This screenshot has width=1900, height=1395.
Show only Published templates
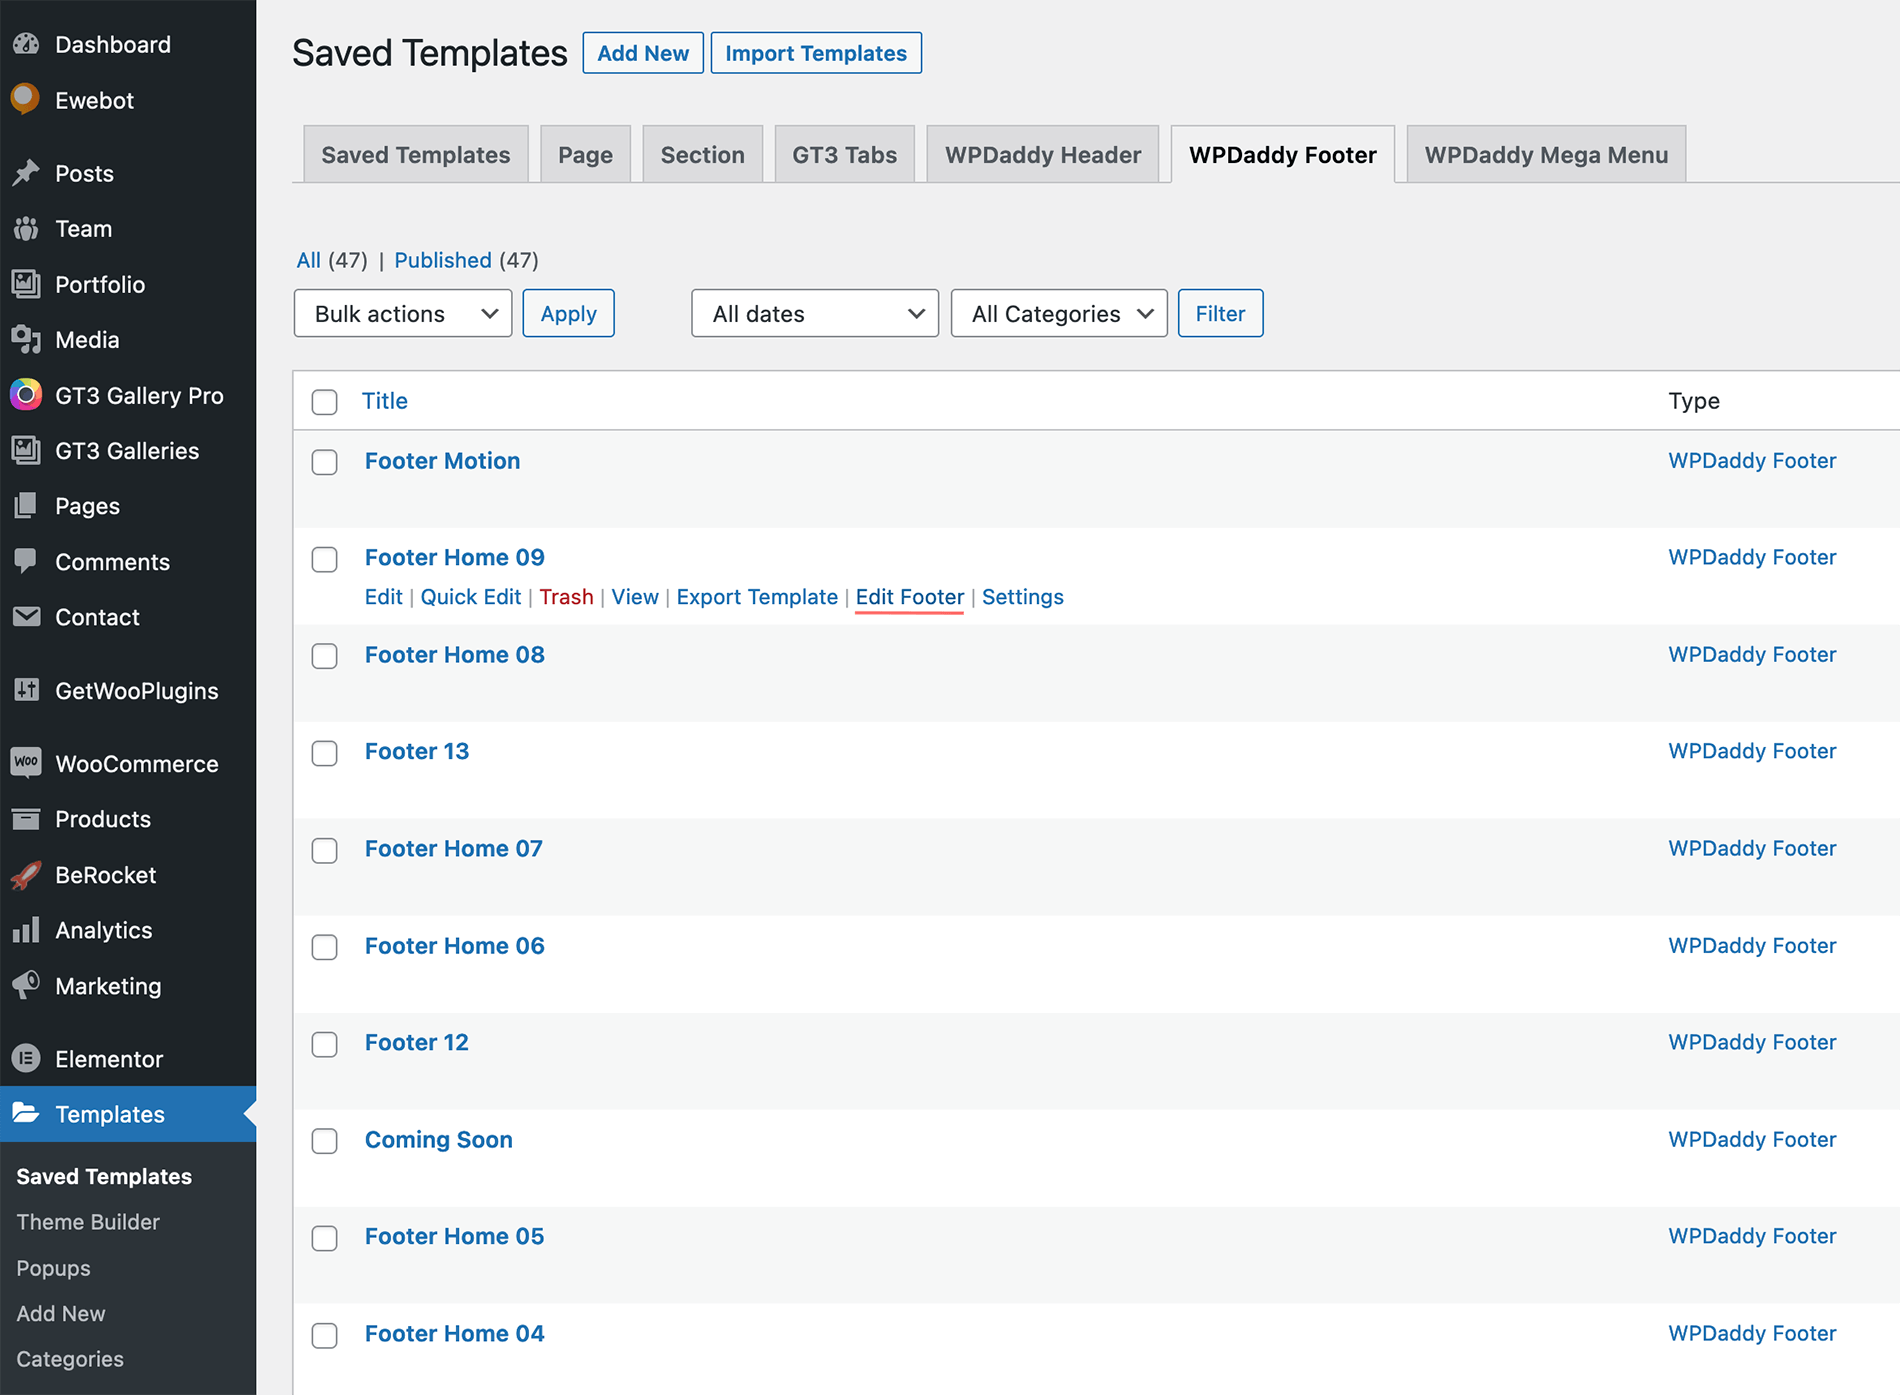tap(443, 260)
